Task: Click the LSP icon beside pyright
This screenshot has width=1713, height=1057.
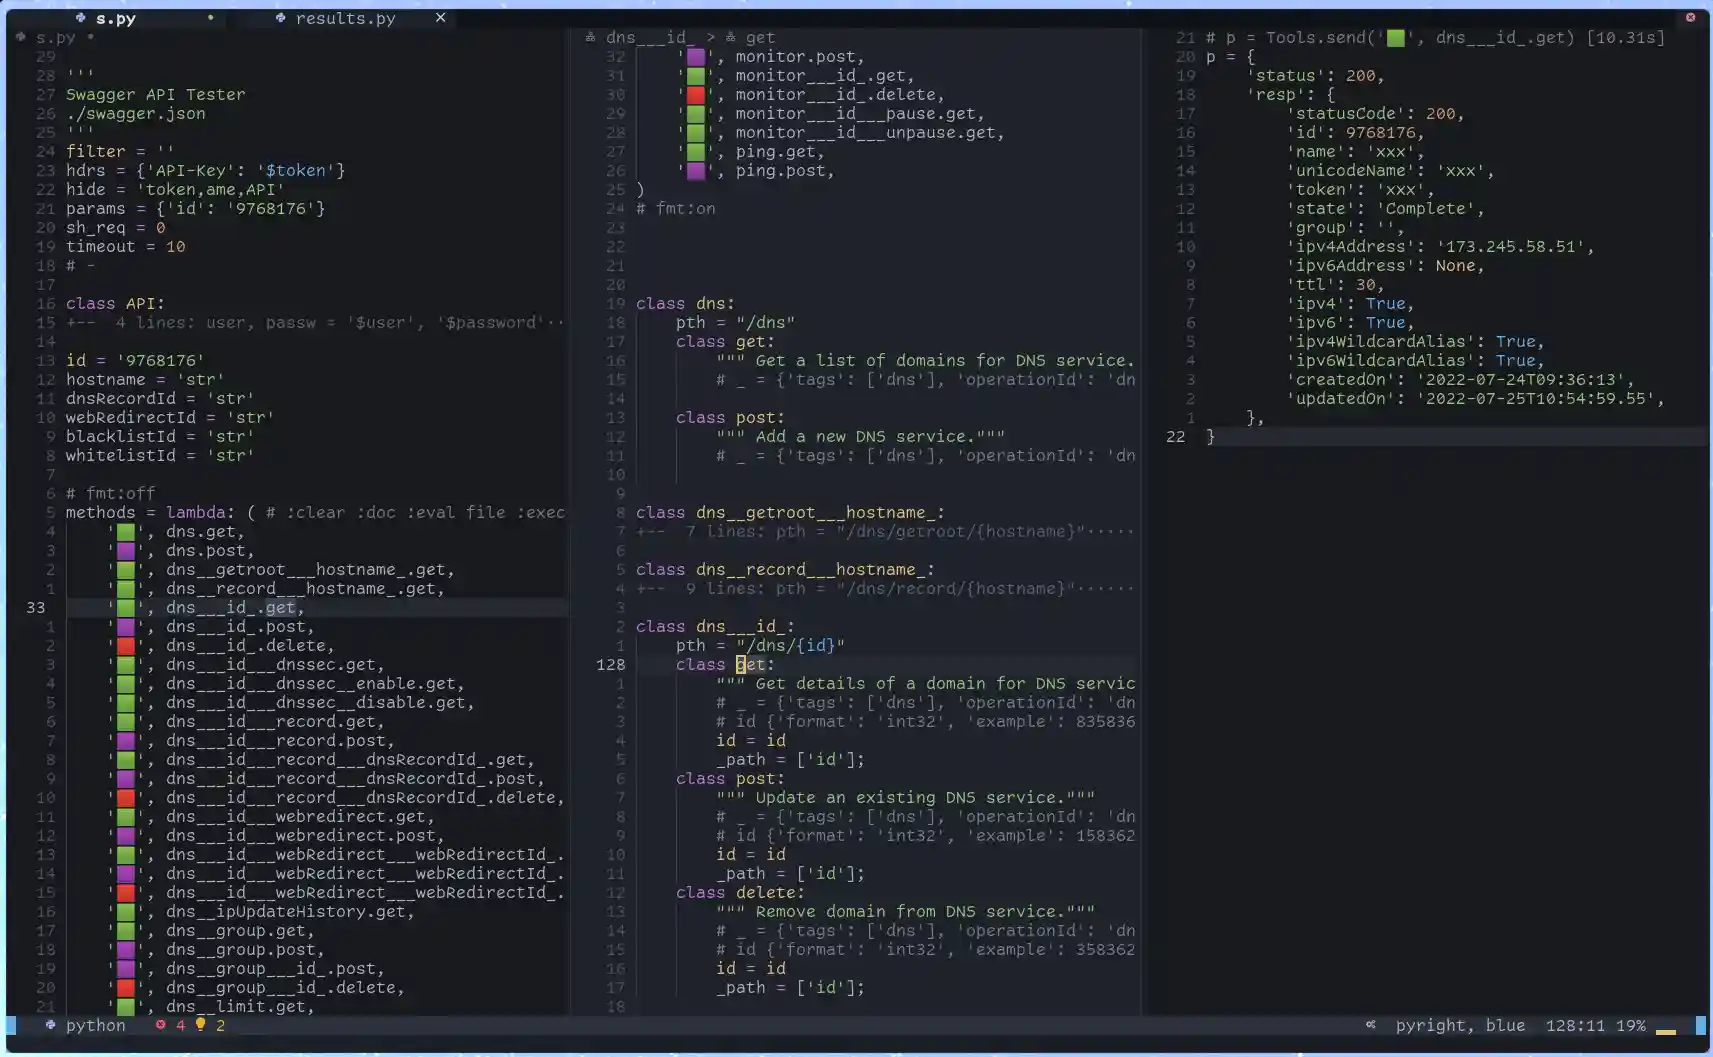Action: tap(1370, 1025)
